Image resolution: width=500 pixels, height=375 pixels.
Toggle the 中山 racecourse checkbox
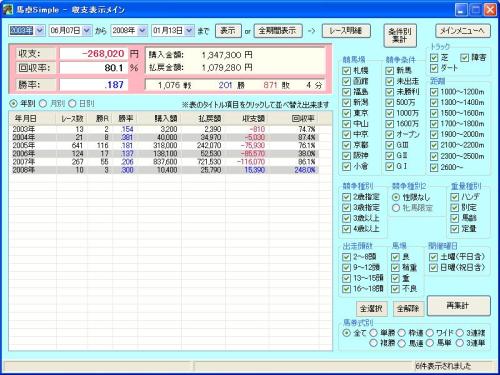(347, 124)
